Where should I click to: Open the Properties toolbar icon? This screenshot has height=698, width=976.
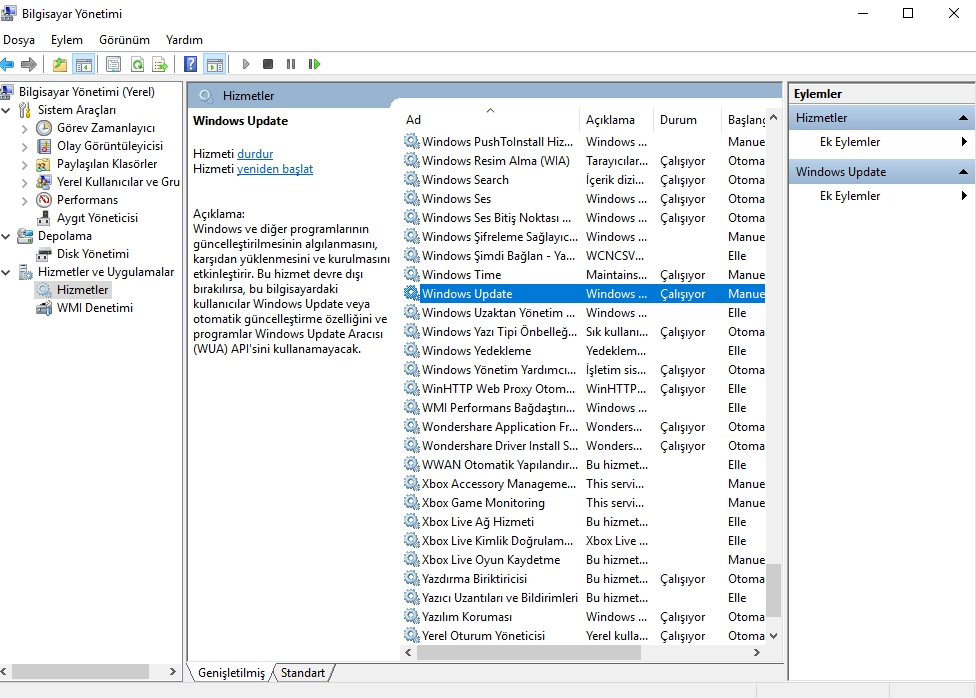tap(113, 64)
